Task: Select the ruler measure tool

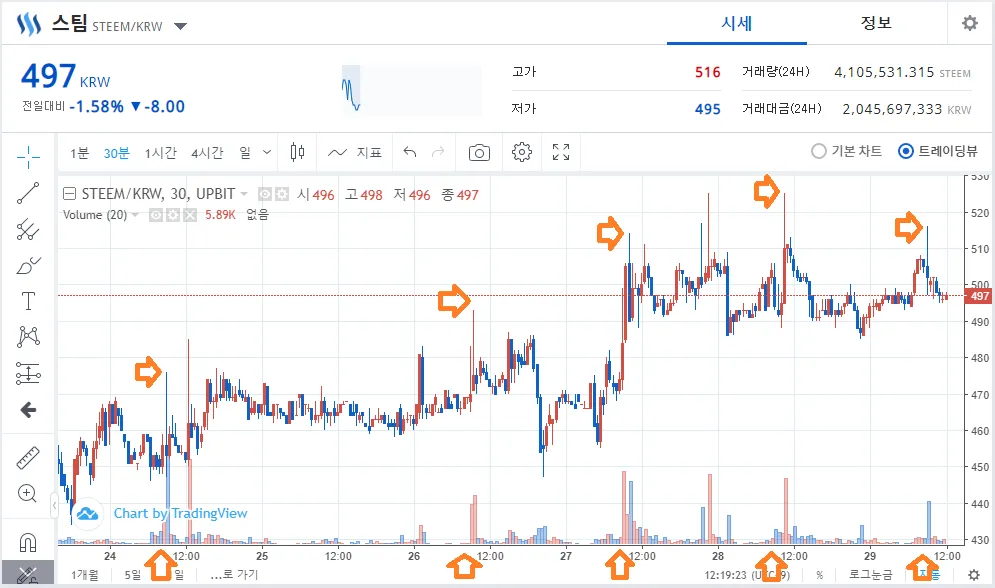Action: point(28,457)
